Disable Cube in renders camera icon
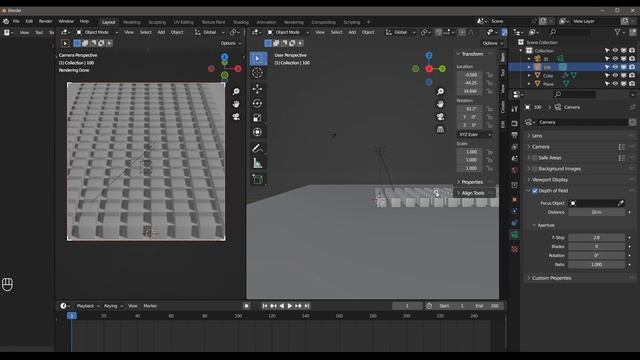Screen dimensions: 640x360 [632, 76]
